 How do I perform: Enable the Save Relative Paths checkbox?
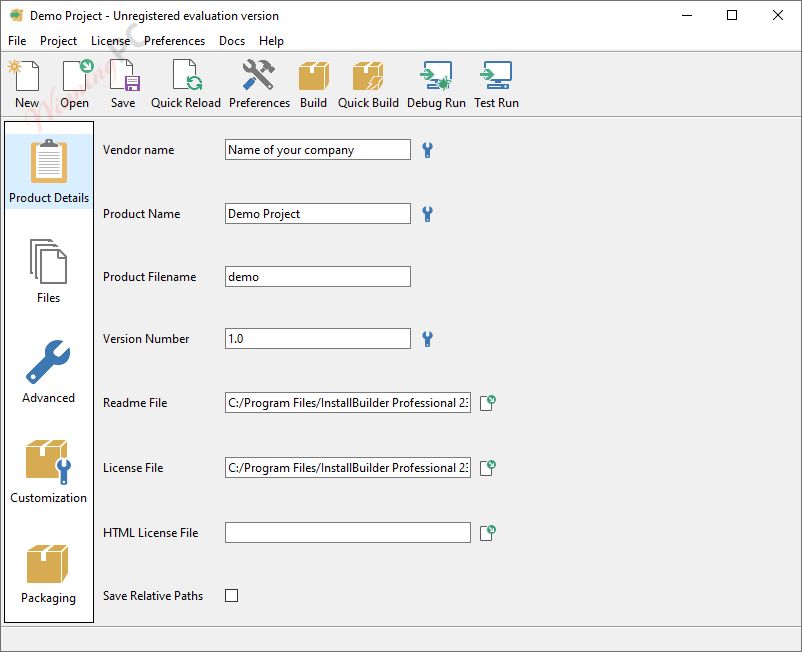(232, 595)
